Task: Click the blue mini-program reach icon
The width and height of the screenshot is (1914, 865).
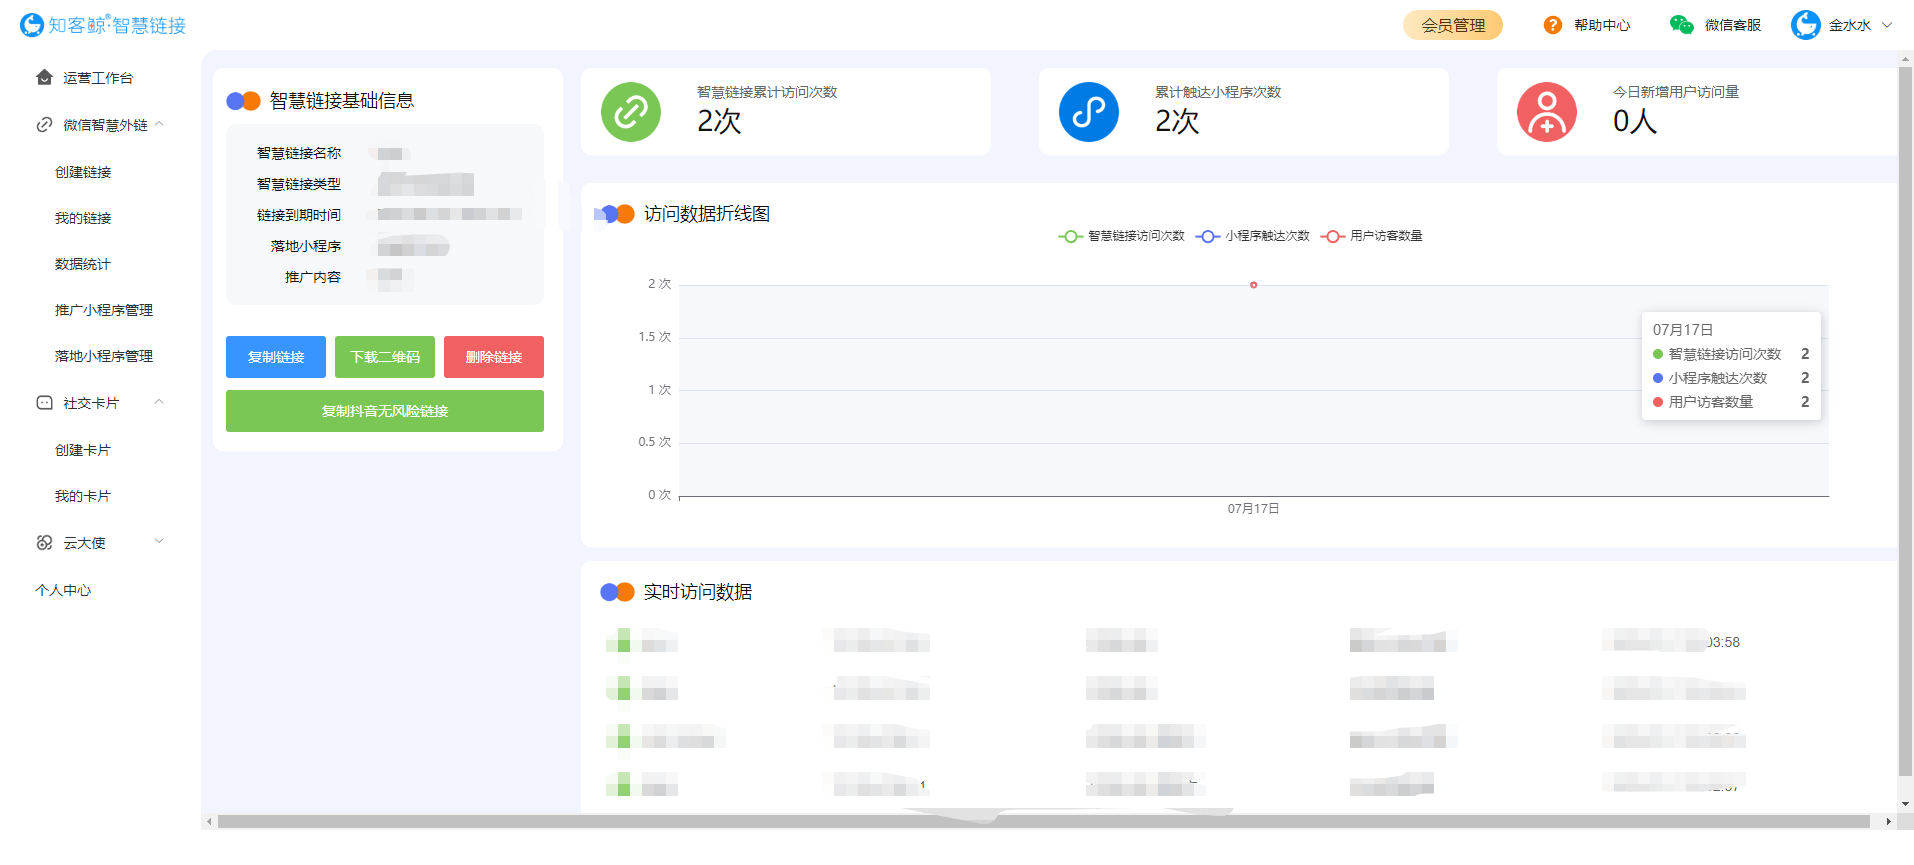Action: tap(1089, 112)
